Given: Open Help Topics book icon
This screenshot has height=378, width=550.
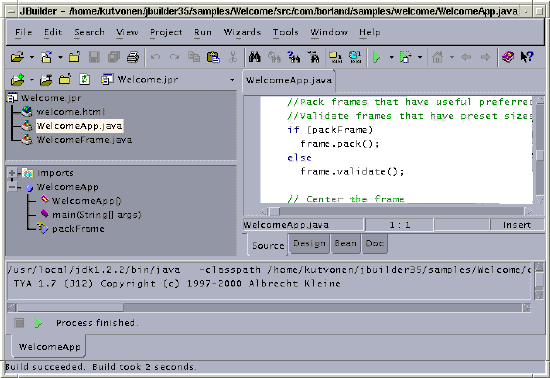Looking at the screenshot, I should click(x=508, y=57).
